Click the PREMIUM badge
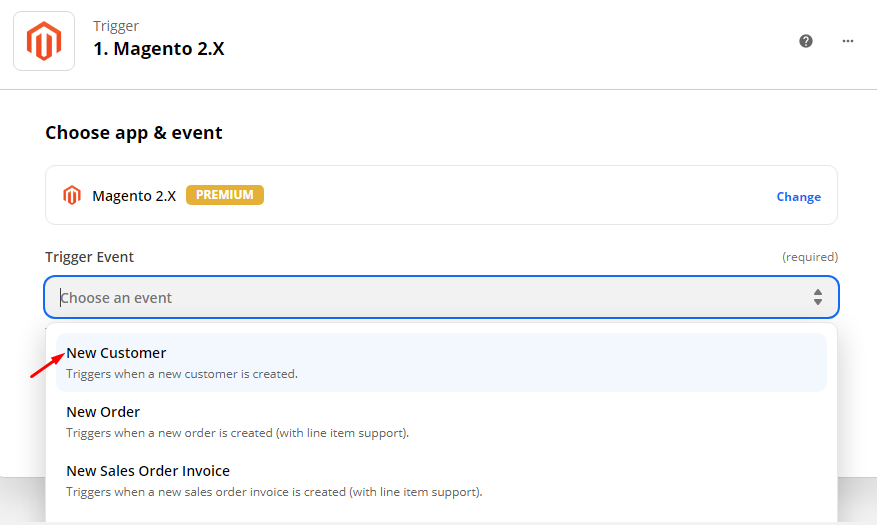The image size is (877, 525). [x=224, y=195]
